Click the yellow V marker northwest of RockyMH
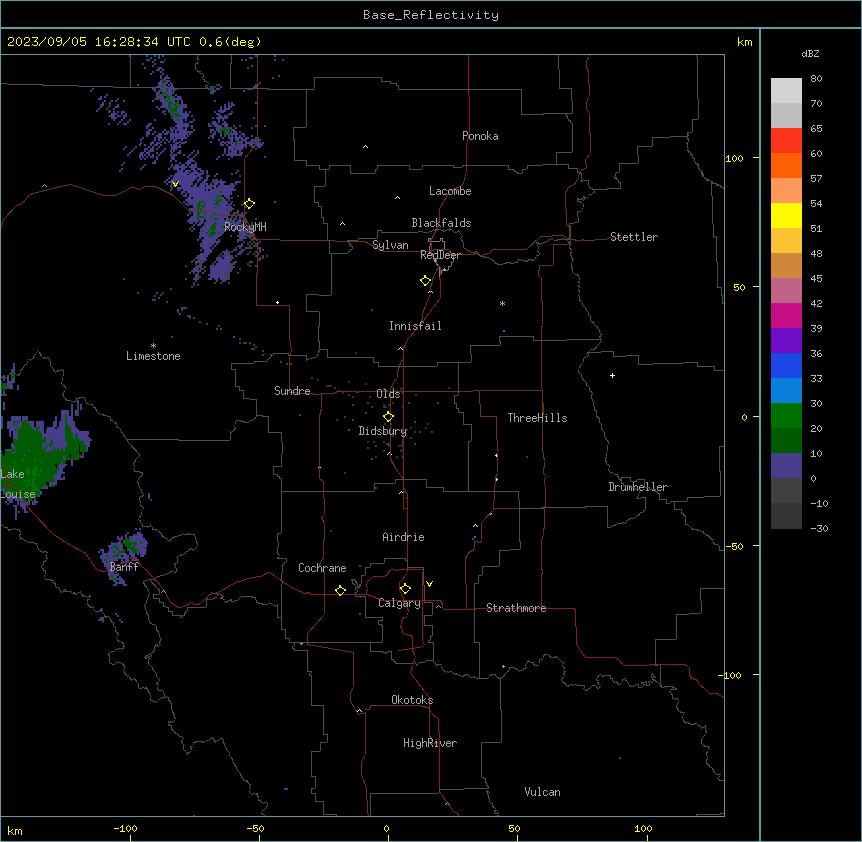Image resolution: width=862 pixels, height=842 pixels. point(175,184)
